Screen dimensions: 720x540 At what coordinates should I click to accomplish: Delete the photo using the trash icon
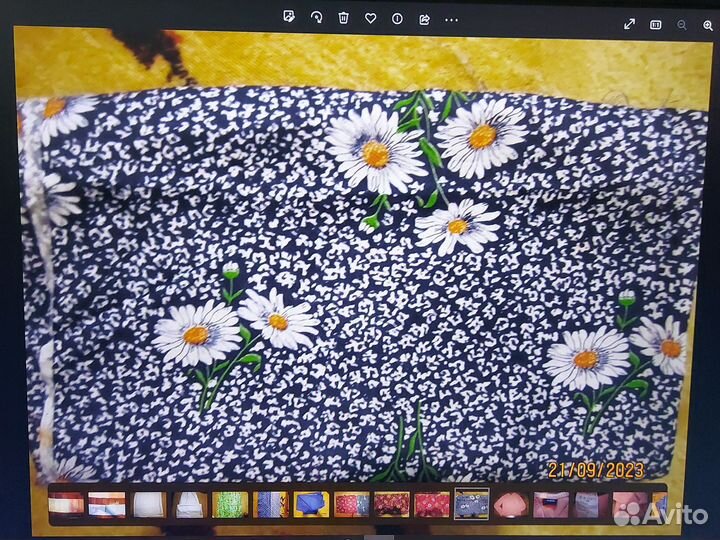click(343, 18)
